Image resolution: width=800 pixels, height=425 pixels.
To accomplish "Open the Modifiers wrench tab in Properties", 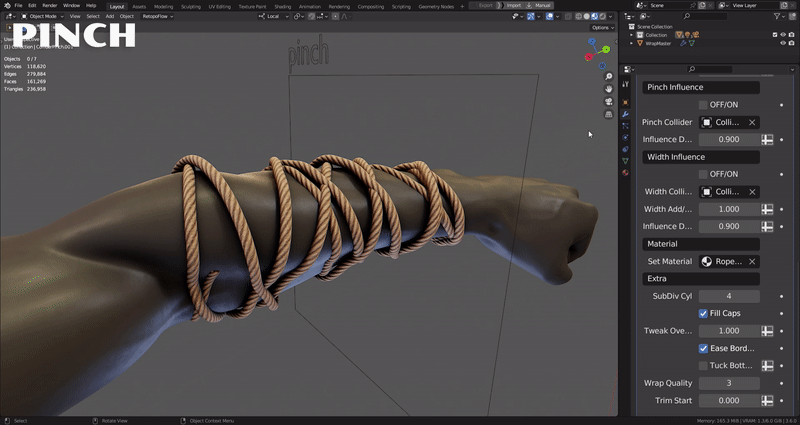I will (626, 114).
